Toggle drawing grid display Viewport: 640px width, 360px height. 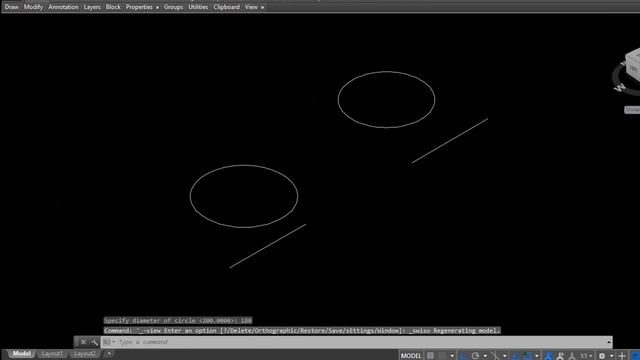pyautogui.click(x=430, y=356)
